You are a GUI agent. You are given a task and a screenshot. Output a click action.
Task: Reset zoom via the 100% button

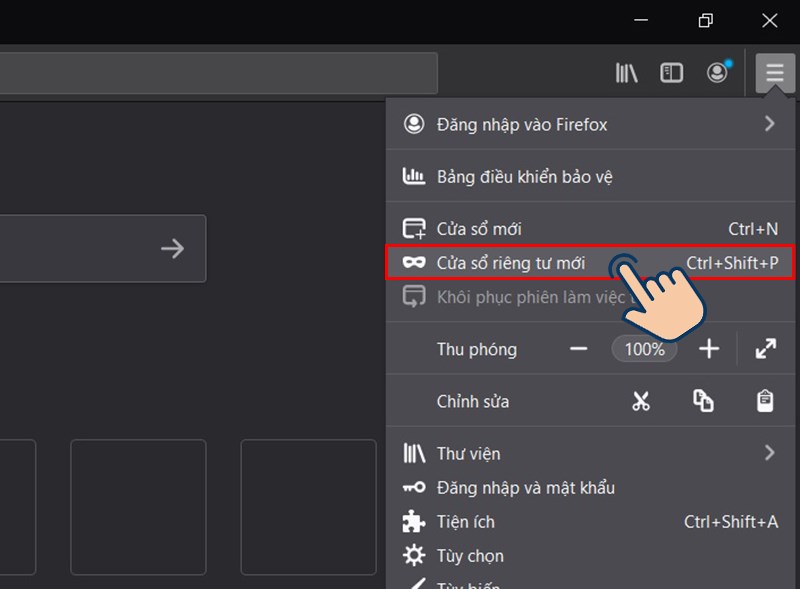(644, 349)
